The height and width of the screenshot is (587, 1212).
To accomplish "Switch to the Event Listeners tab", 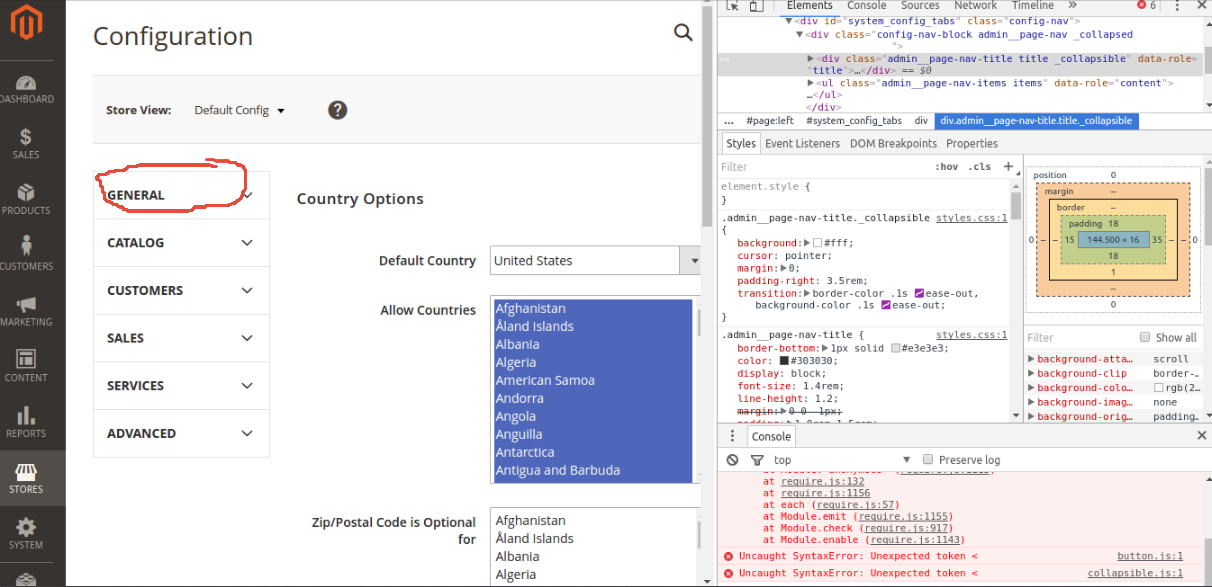I will point(803,143).
